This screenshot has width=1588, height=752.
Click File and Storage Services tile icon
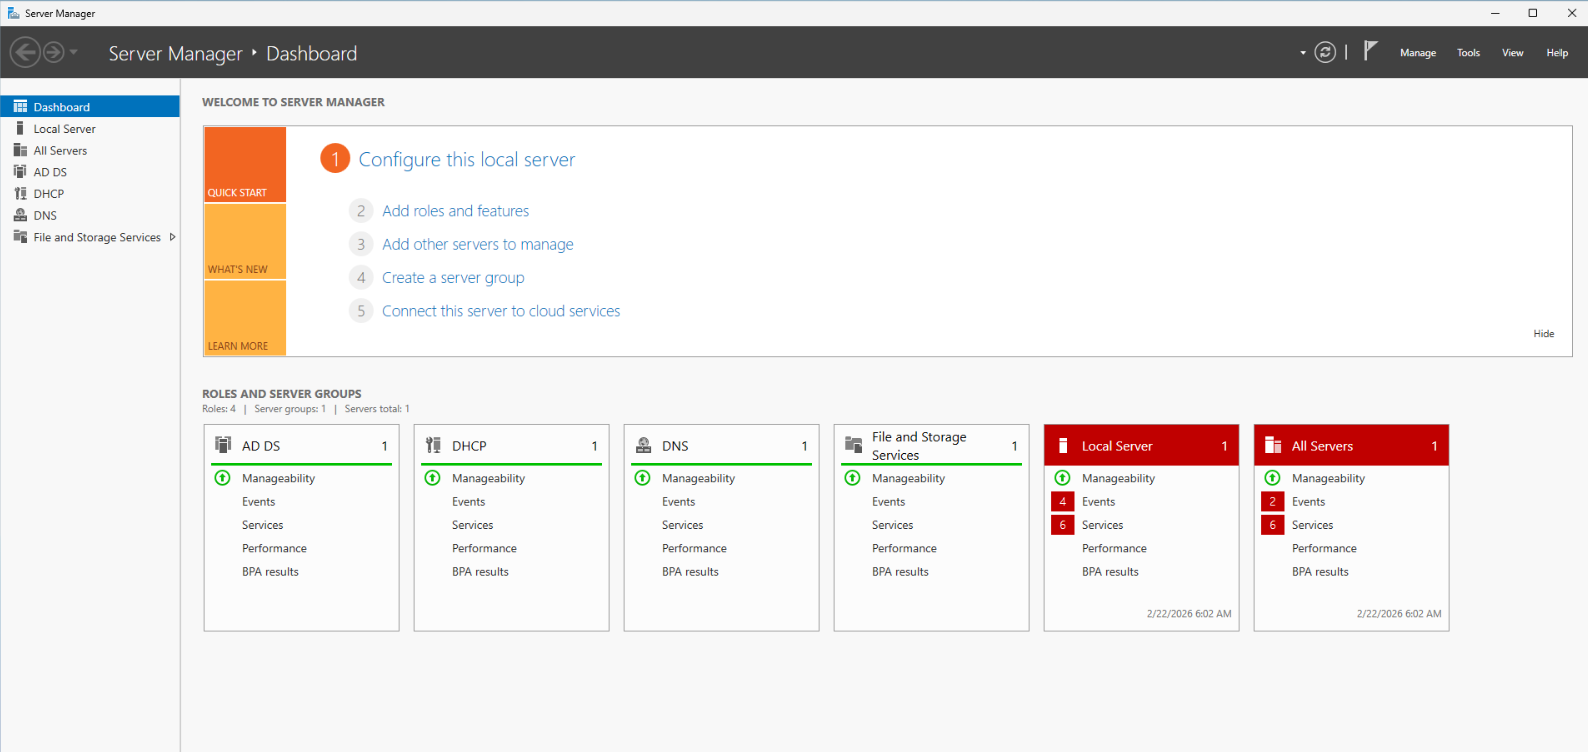[x=853, y=445]
